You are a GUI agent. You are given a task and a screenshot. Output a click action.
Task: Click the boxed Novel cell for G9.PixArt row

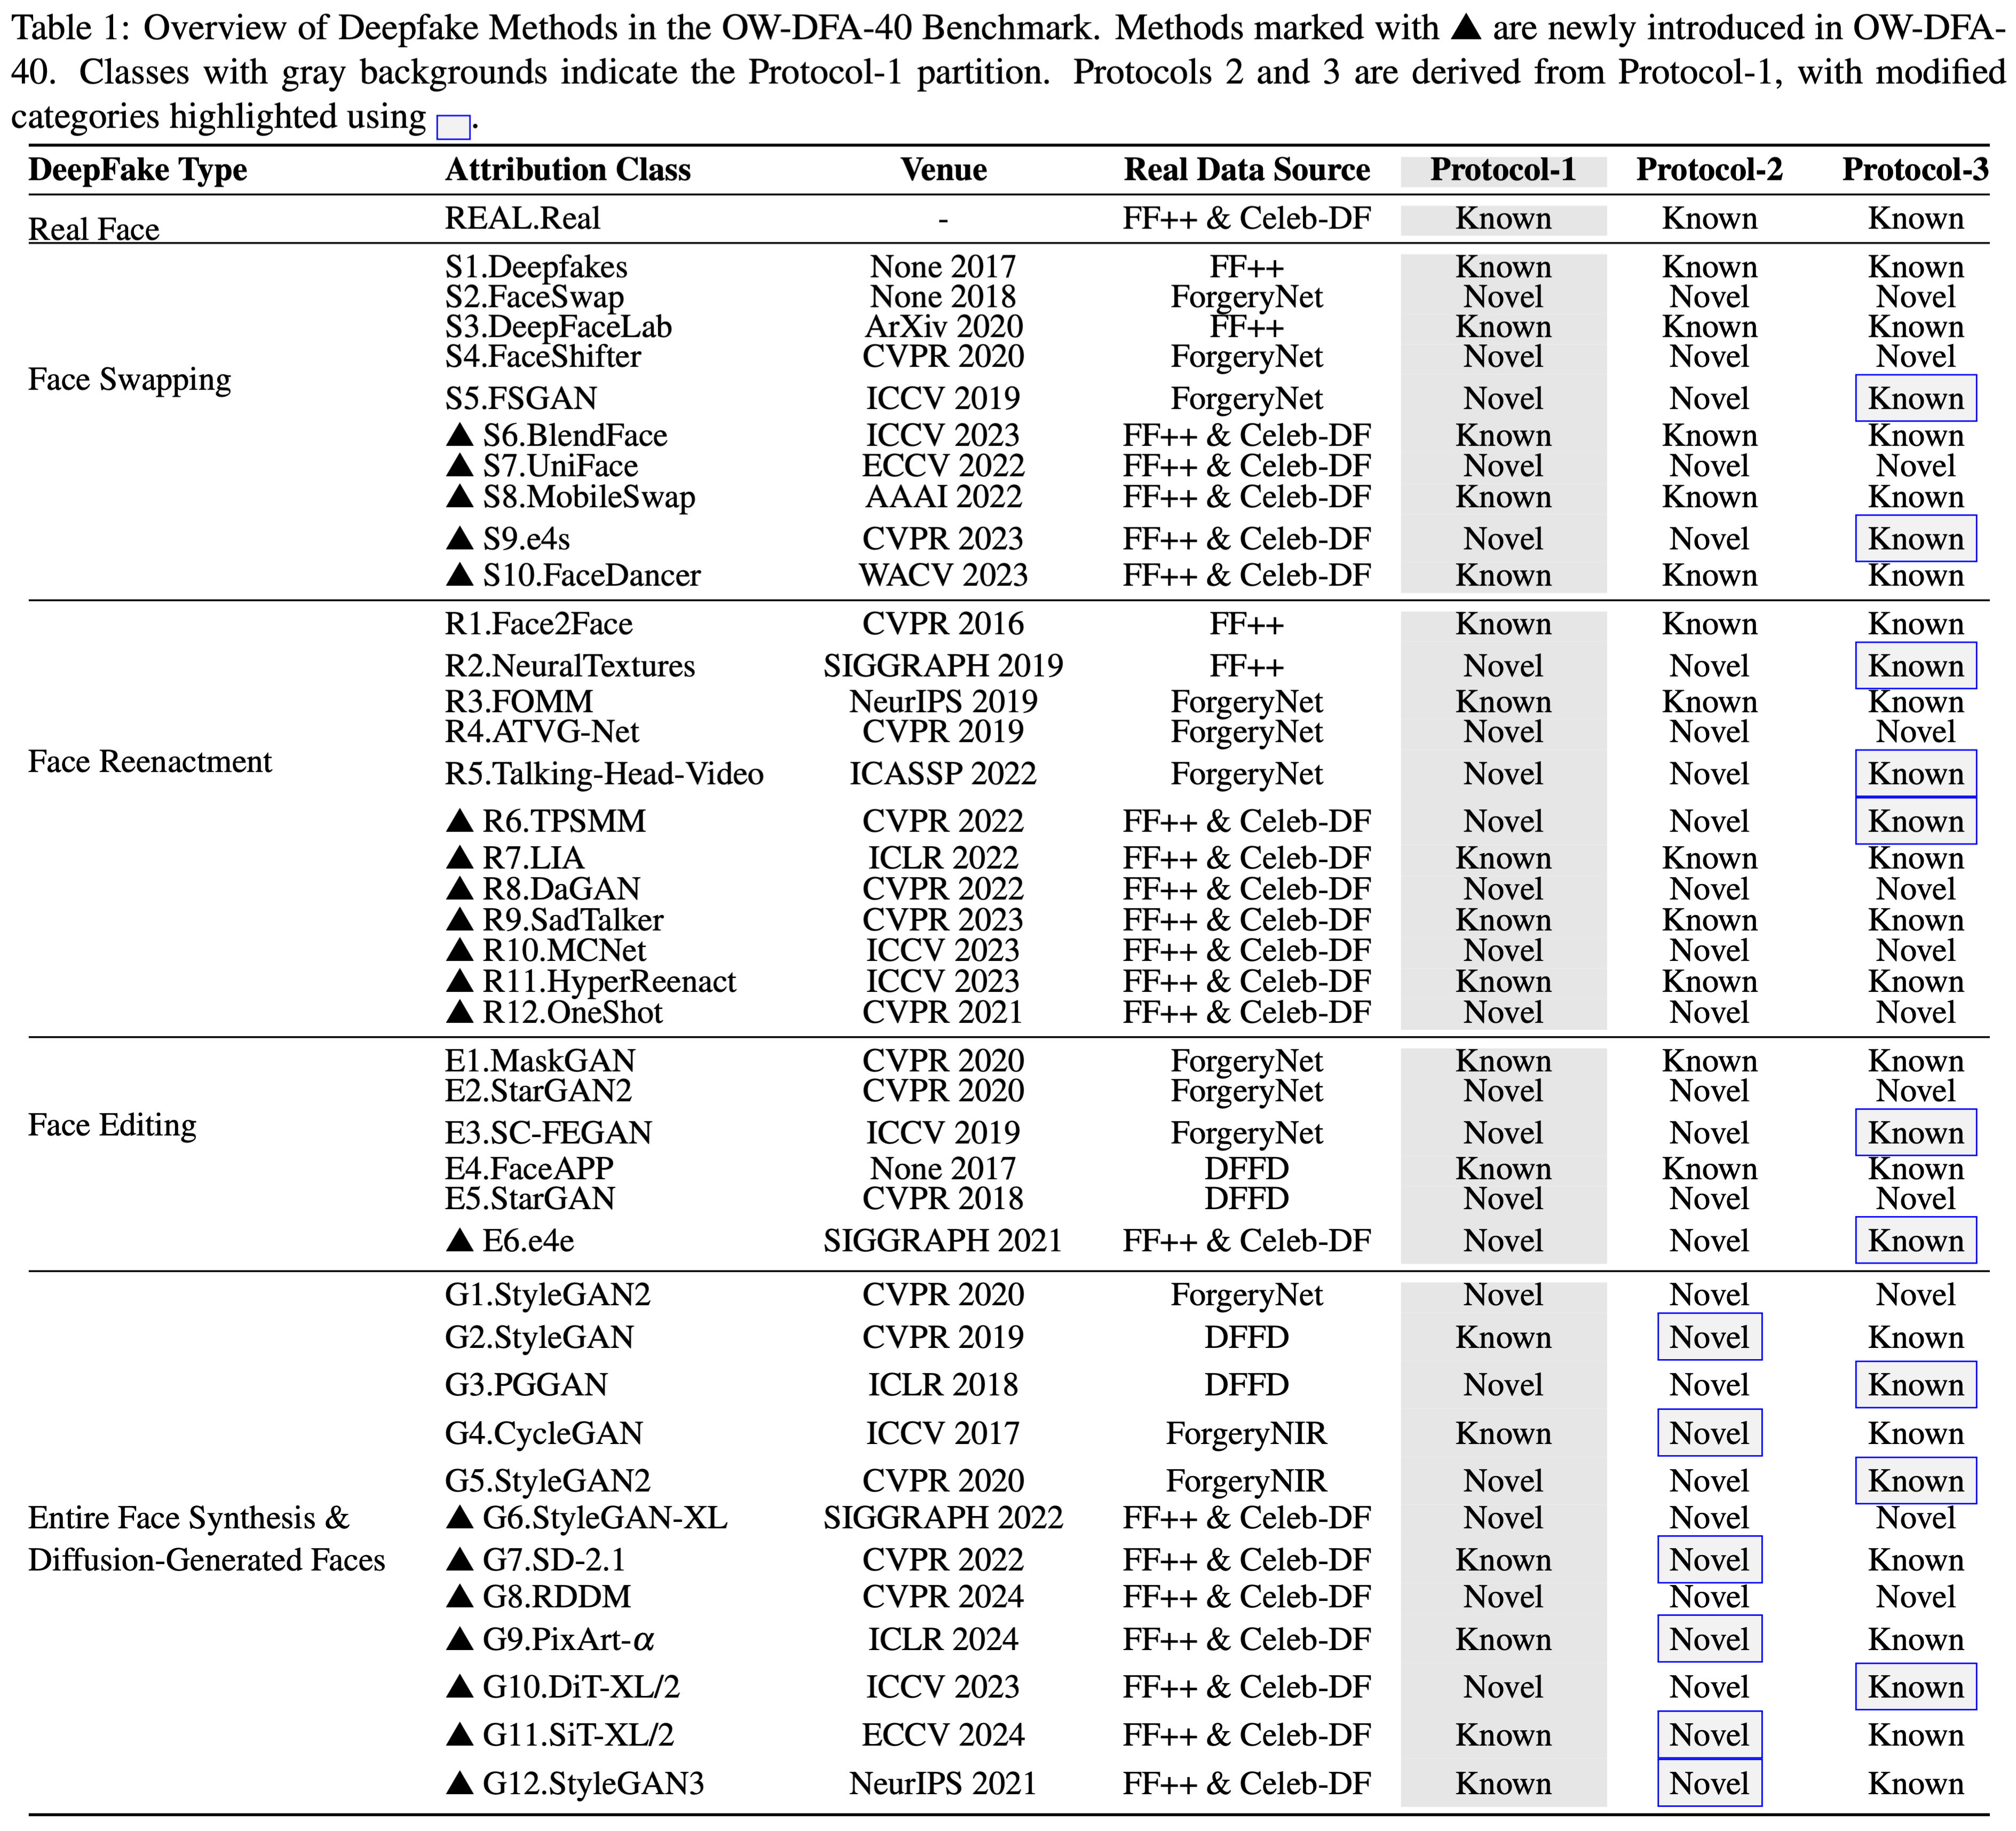coord(1709,1639)
